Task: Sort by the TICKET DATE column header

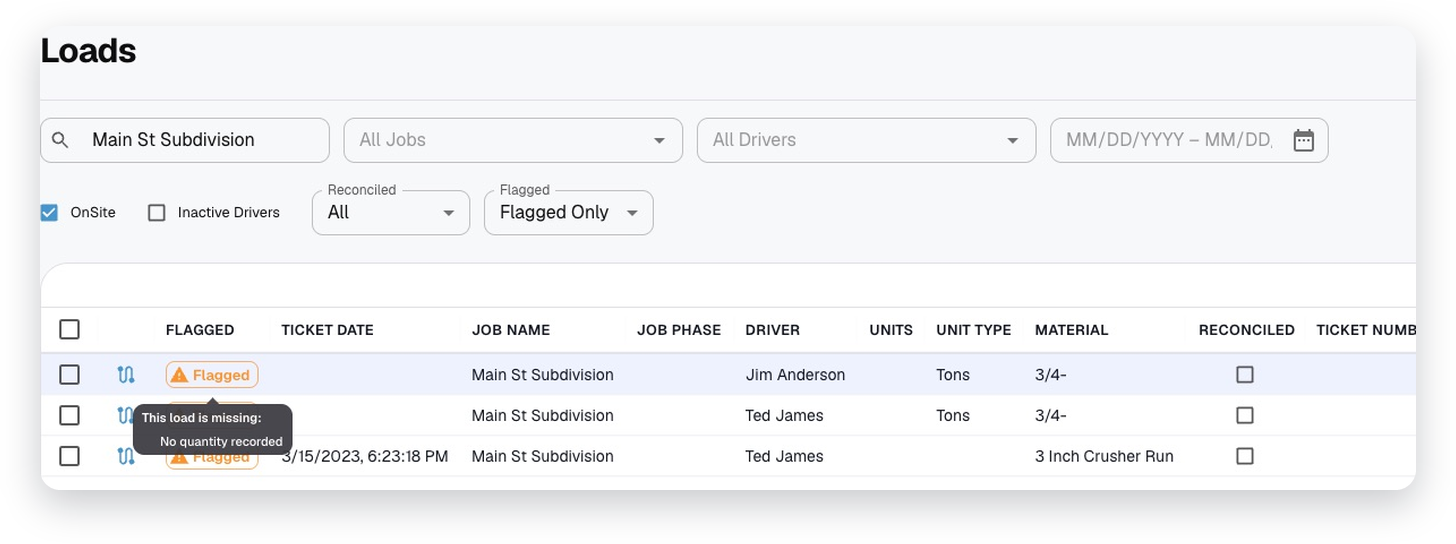Action: (x=327, y=330)
